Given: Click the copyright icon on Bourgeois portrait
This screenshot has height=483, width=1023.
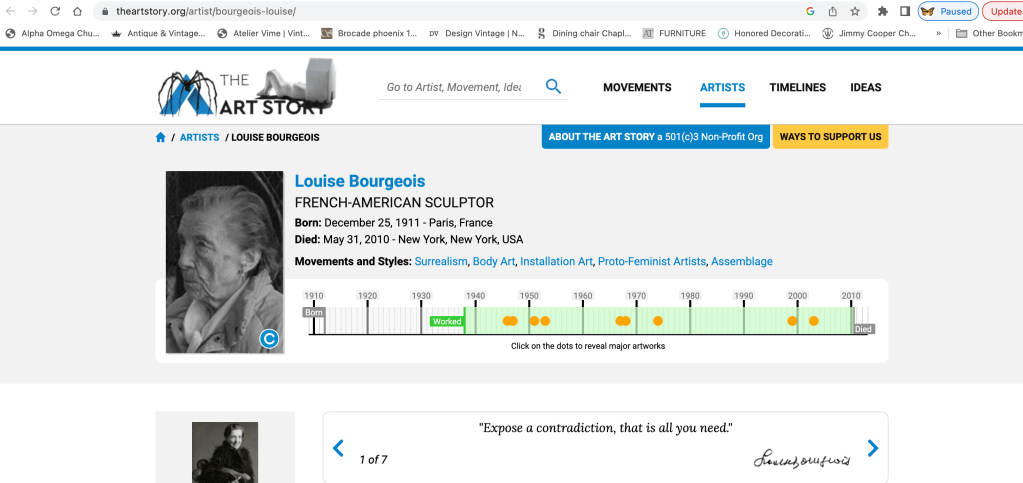Looking at the screenshot, I should point(268,339).
